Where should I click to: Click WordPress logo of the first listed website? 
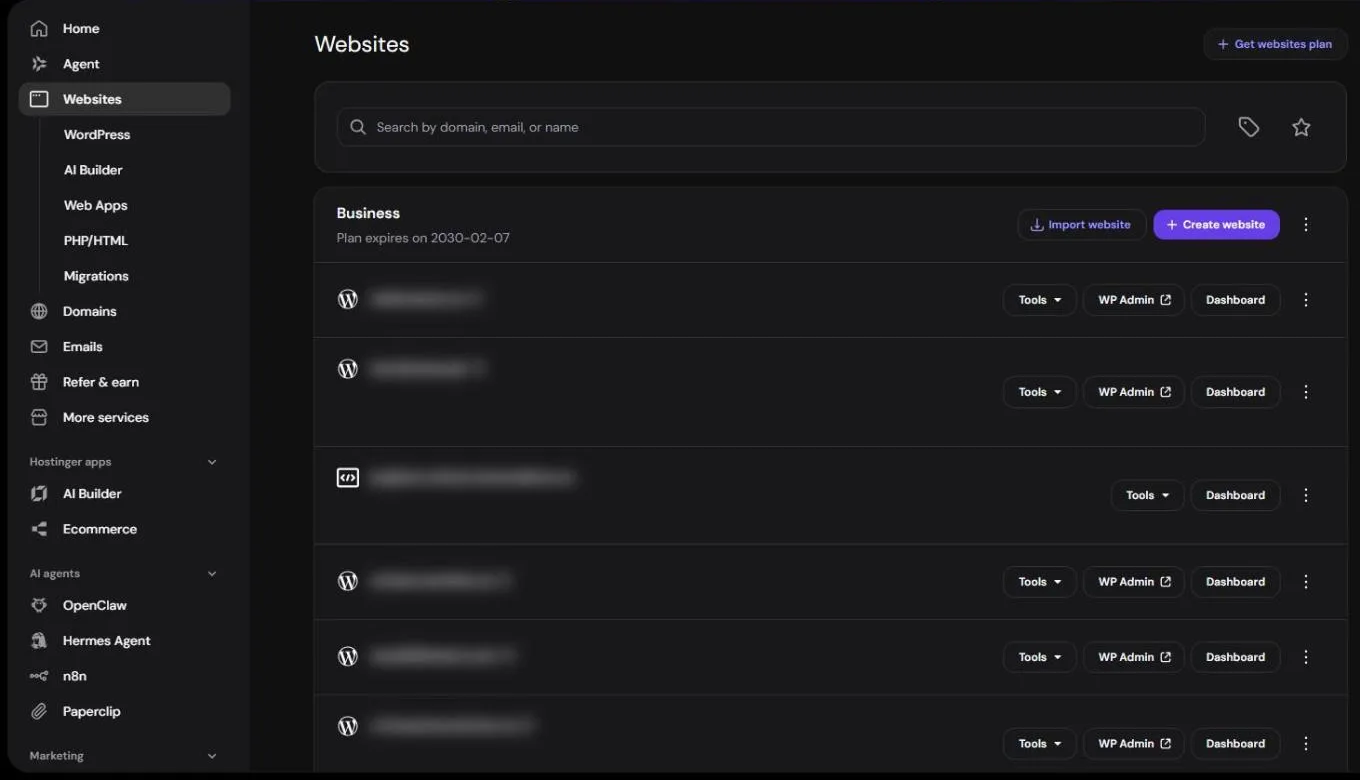[x=348, y=299]
